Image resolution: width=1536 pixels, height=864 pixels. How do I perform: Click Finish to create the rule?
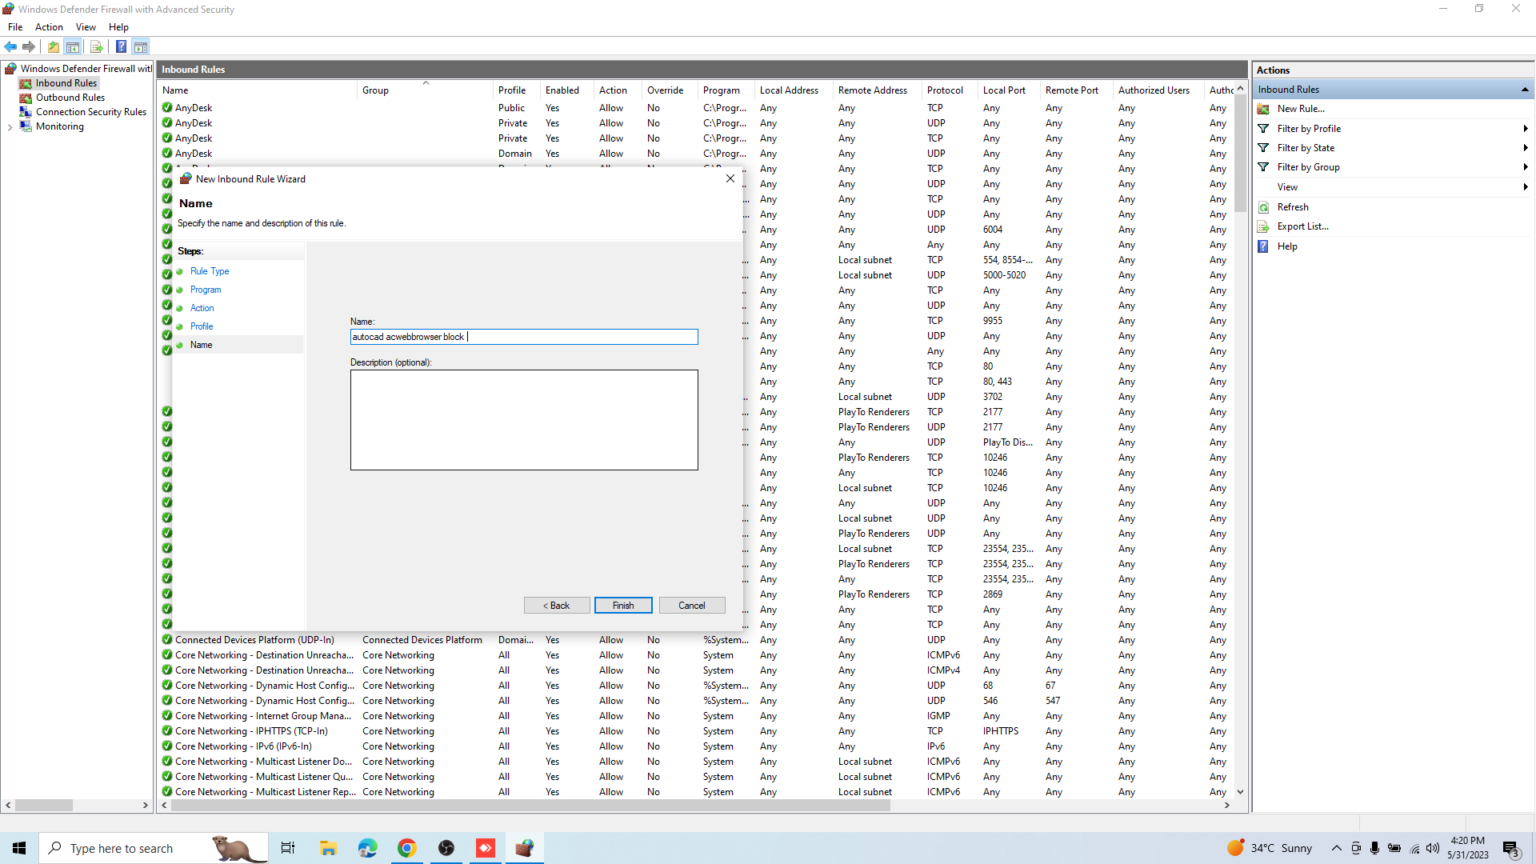623,605
